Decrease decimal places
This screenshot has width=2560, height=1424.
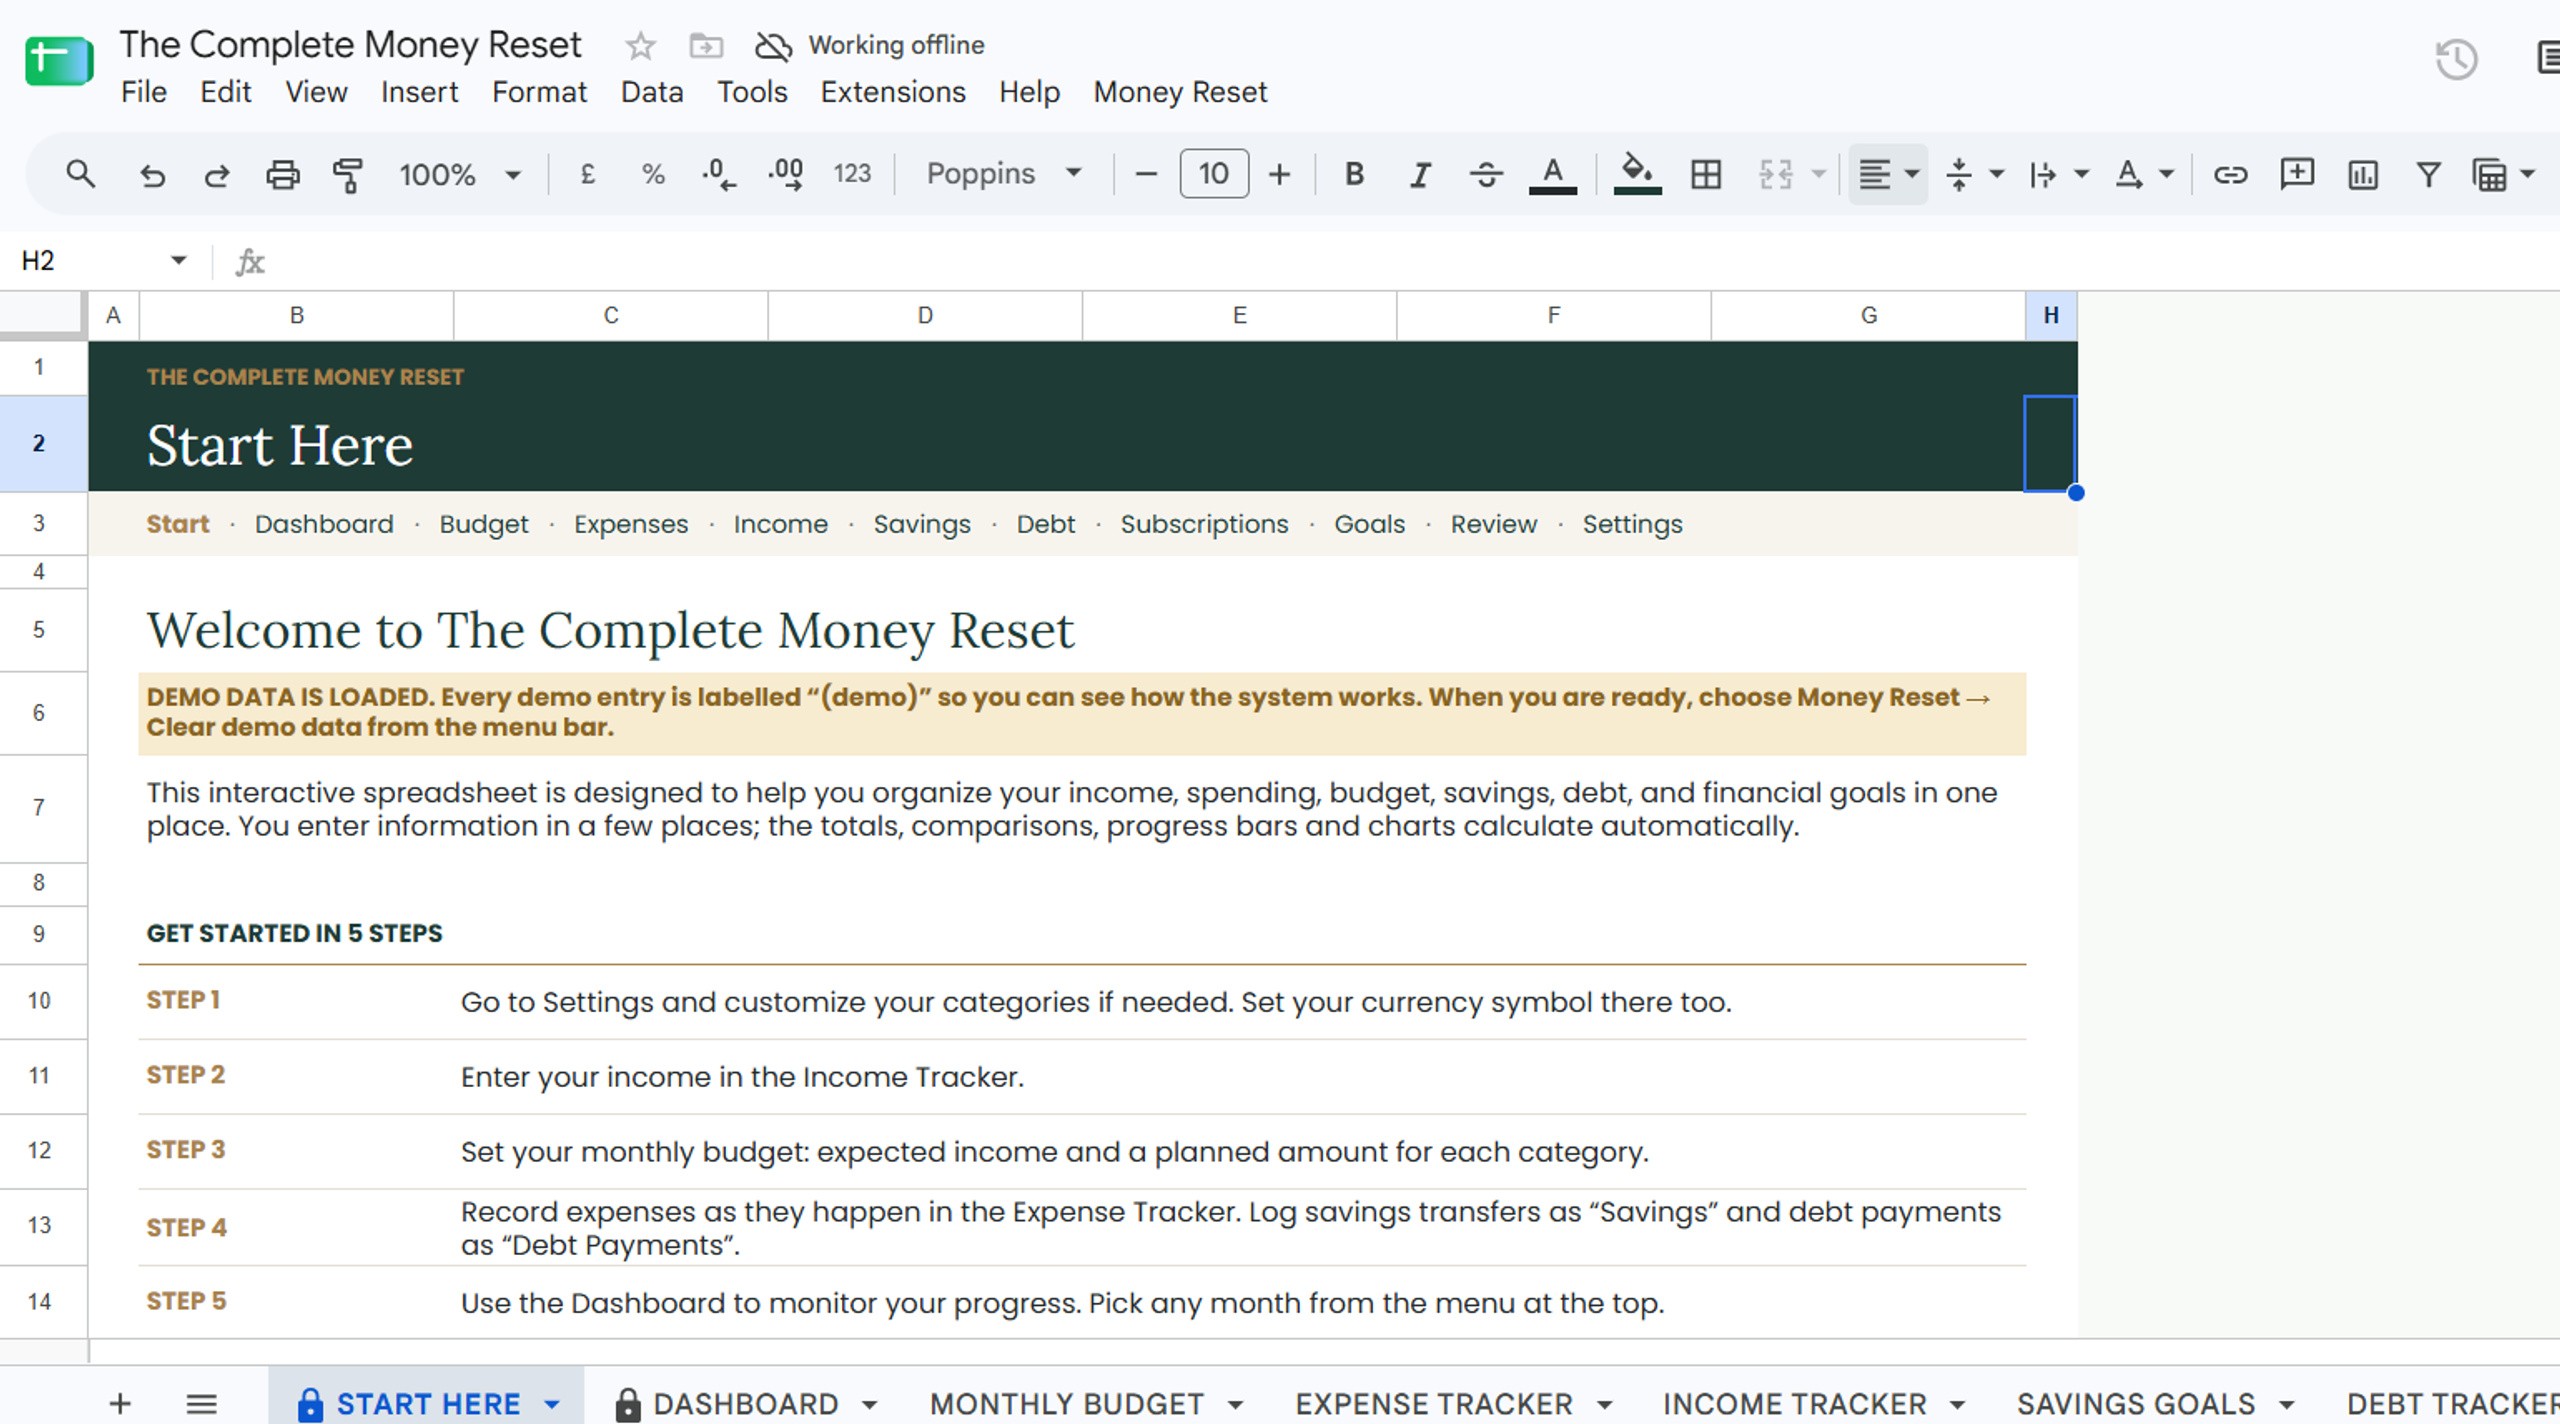point(718,174)
